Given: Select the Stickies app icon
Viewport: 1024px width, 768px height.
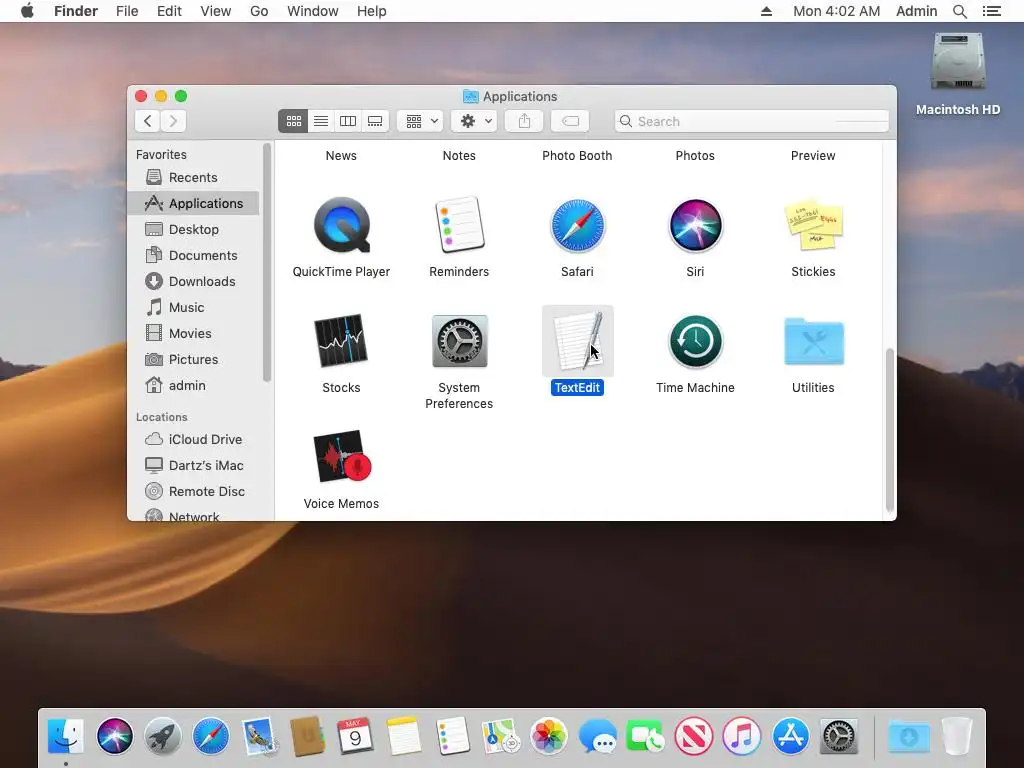Looking at the screenshot, I should (x=813, y=225).
